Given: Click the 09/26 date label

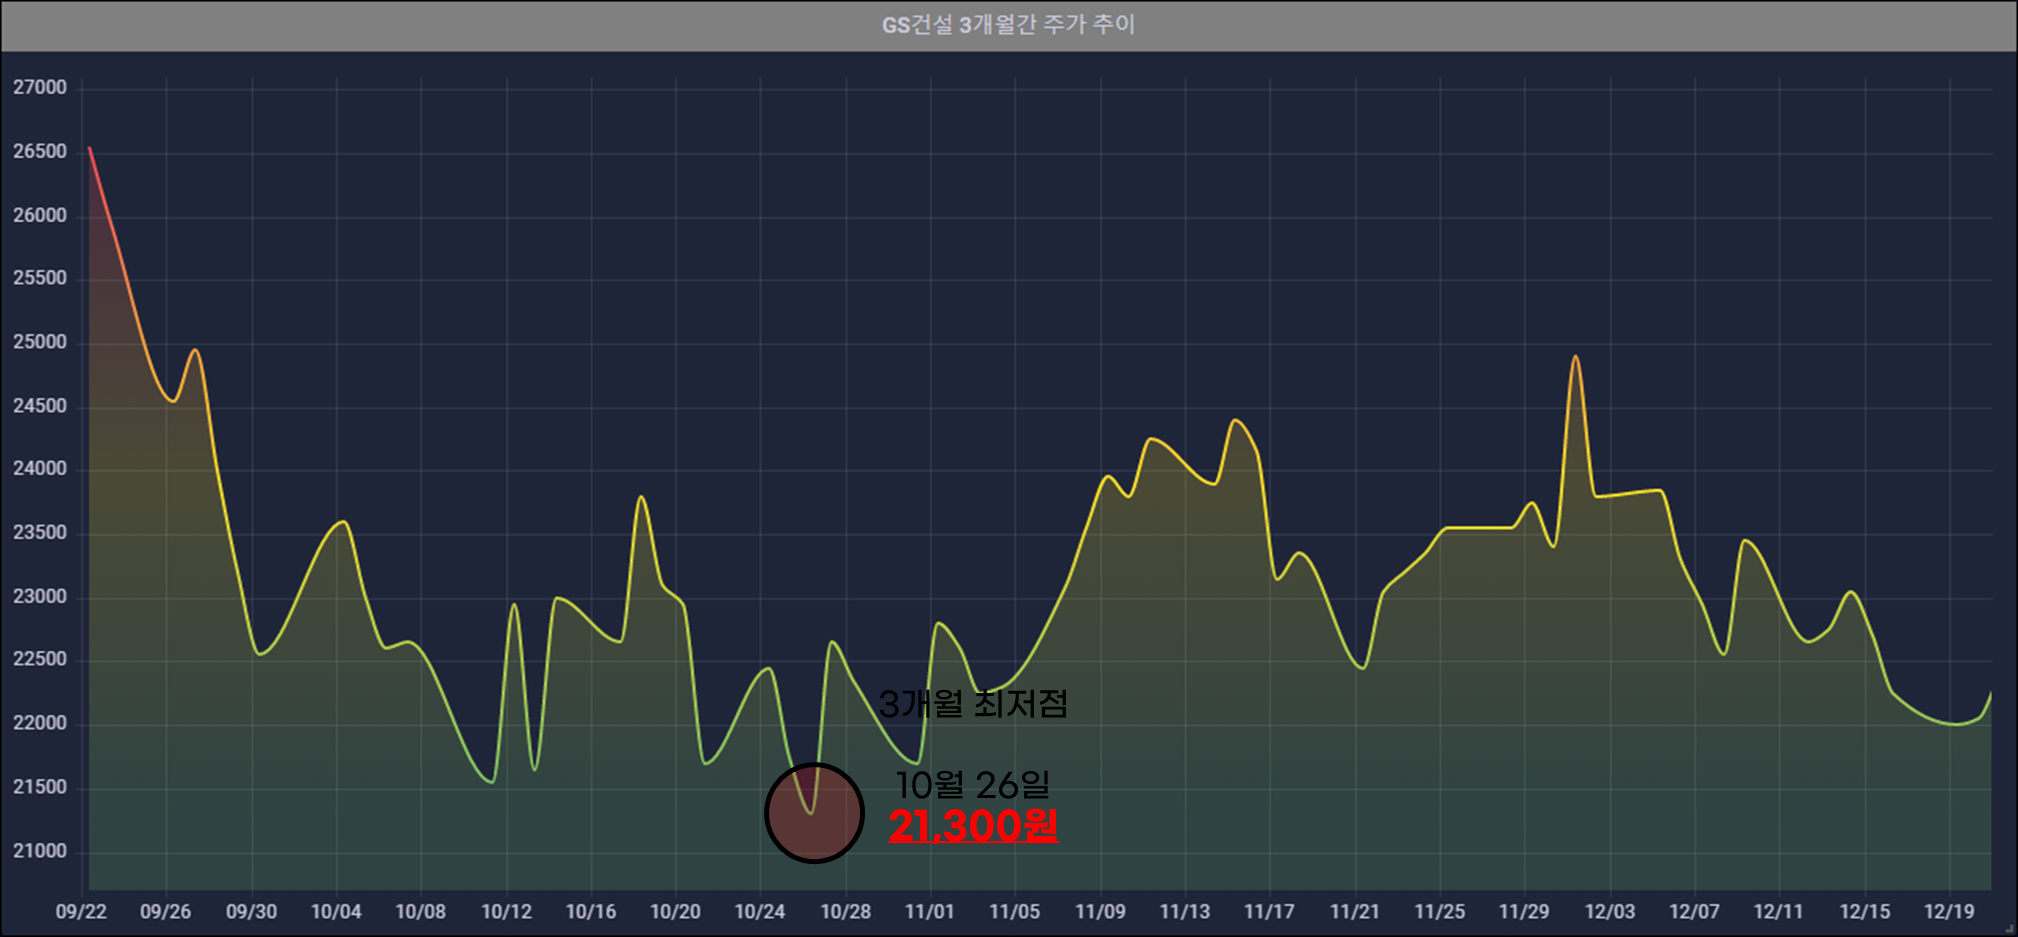Looking at the screenshot, I should [x=166, y=912].
